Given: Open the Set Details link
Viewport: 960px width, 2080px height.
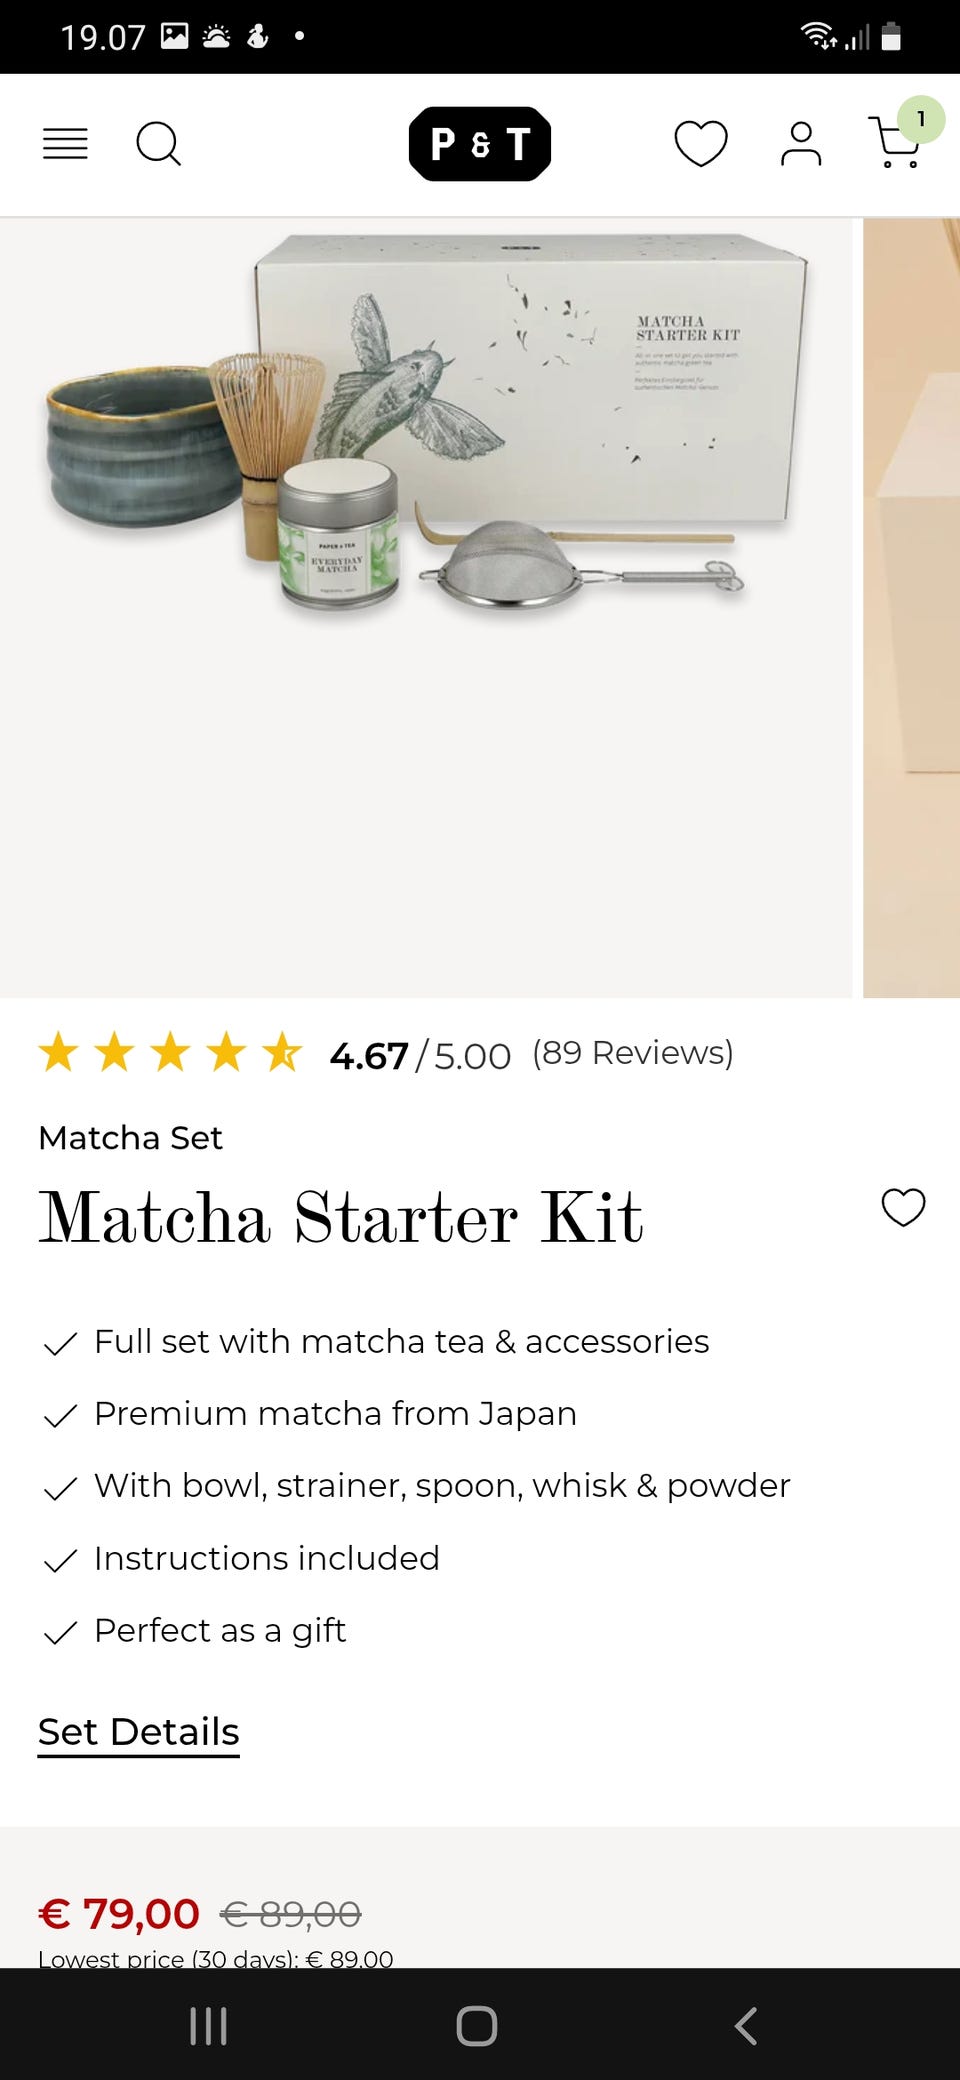Looking at the screenshot, I should point(139,1732).
